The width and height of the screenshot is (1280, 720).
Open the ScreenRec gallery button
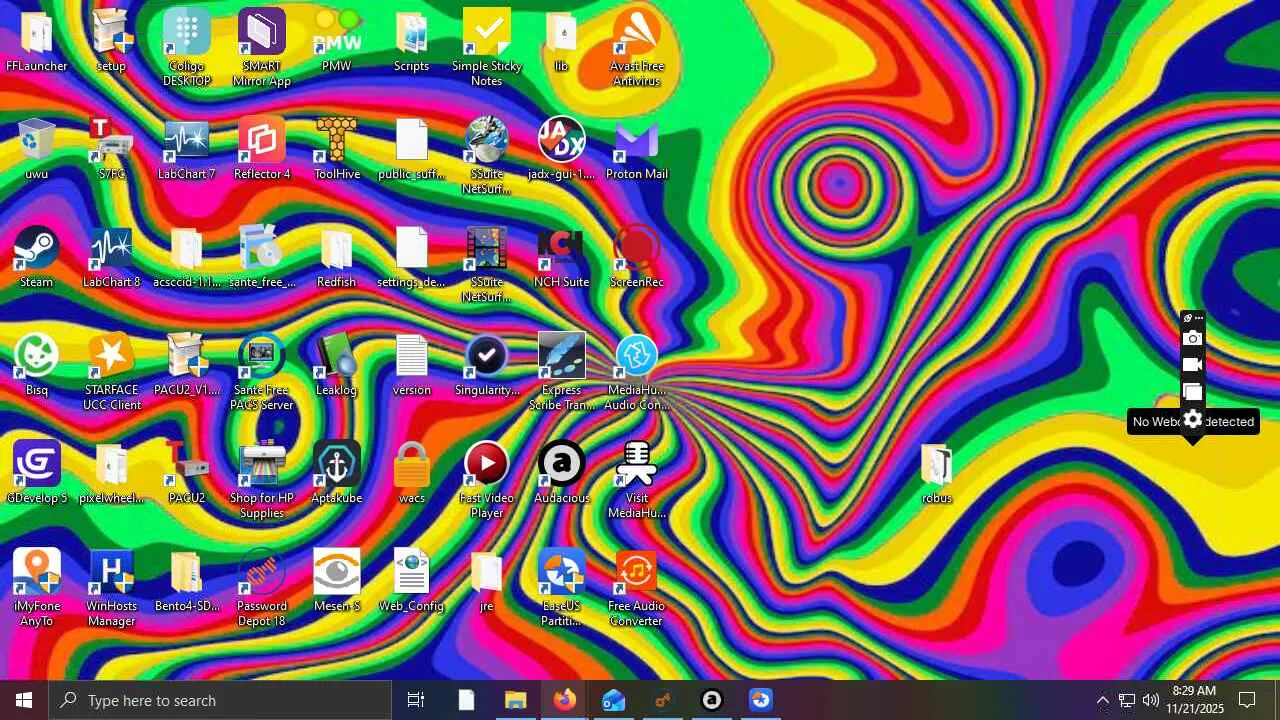click(1192, 392)
